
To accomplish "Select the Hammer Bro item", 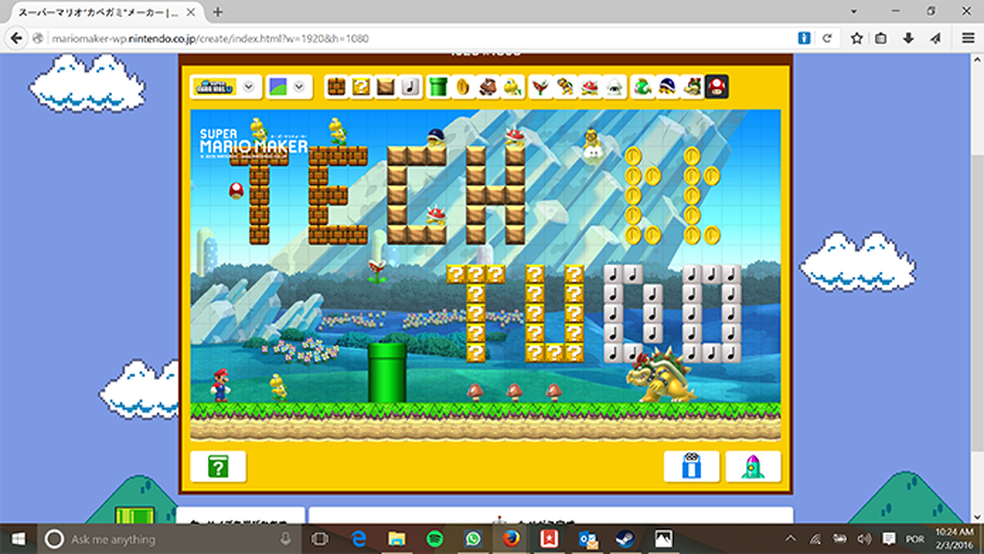I will (x=565, y=87).
